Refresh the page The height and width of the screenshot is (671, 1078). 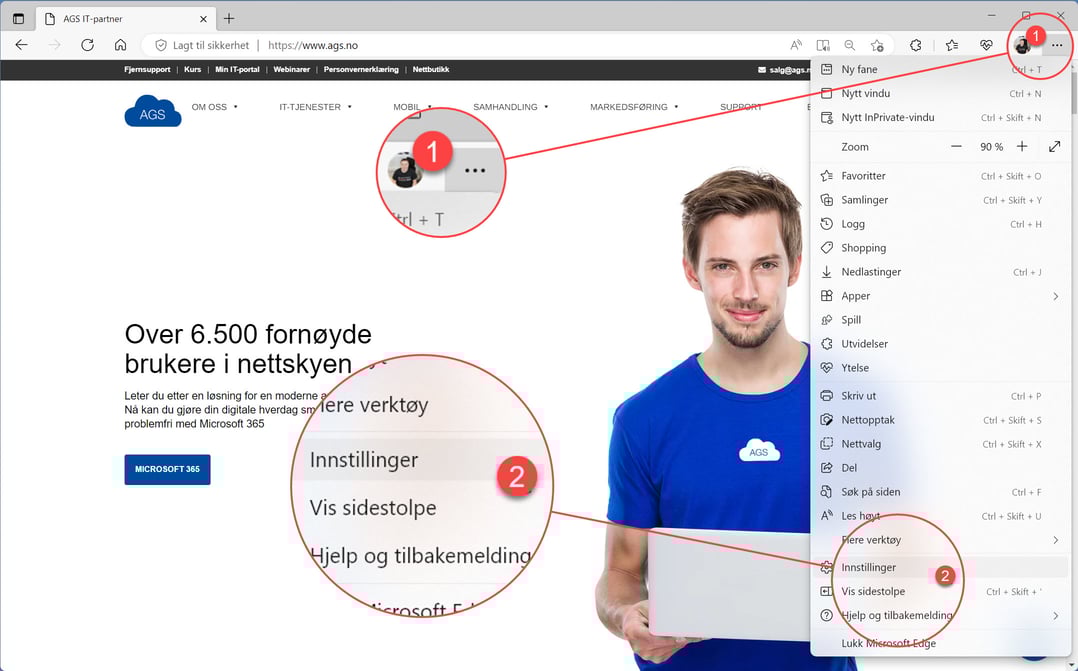(x=87, y=45)
